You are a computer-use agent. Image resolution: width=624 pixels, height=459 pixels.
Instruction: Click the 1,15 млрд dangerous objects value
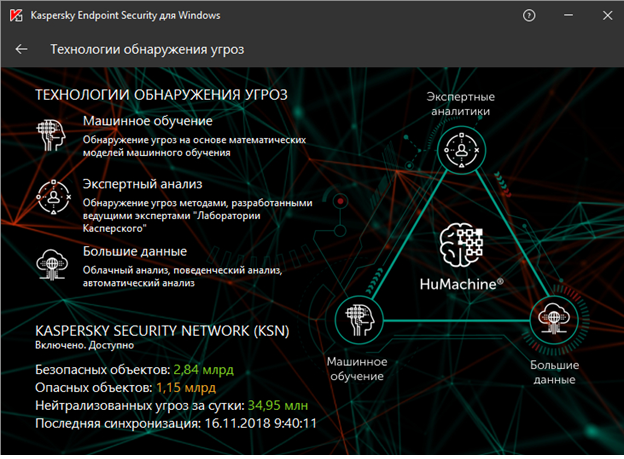[186, 387]
